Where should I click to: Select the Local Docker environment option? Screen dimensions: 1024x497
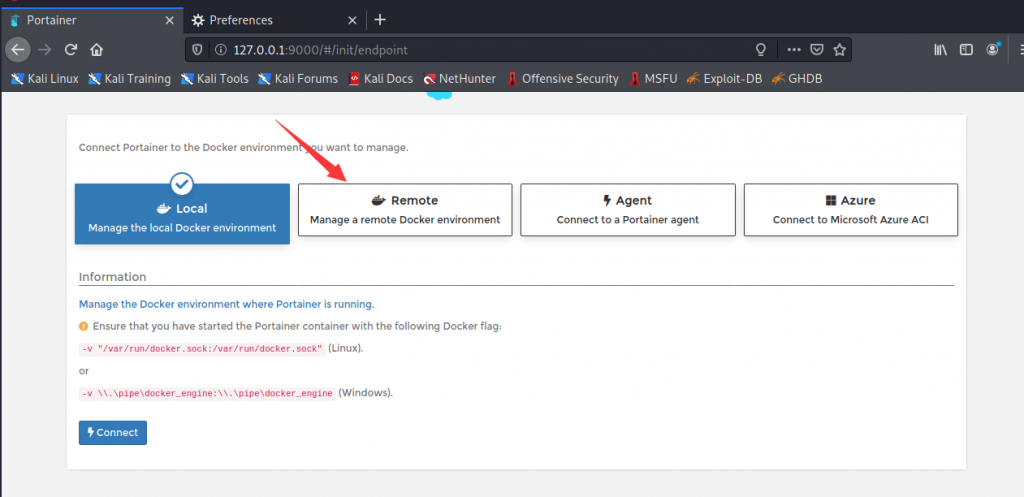click(x=182, y=214)
